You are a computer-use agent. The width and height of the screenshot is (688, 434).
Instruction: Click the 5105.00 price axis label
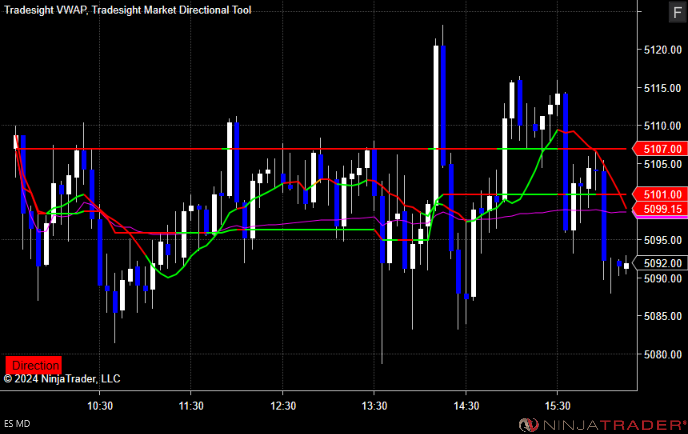663,164
